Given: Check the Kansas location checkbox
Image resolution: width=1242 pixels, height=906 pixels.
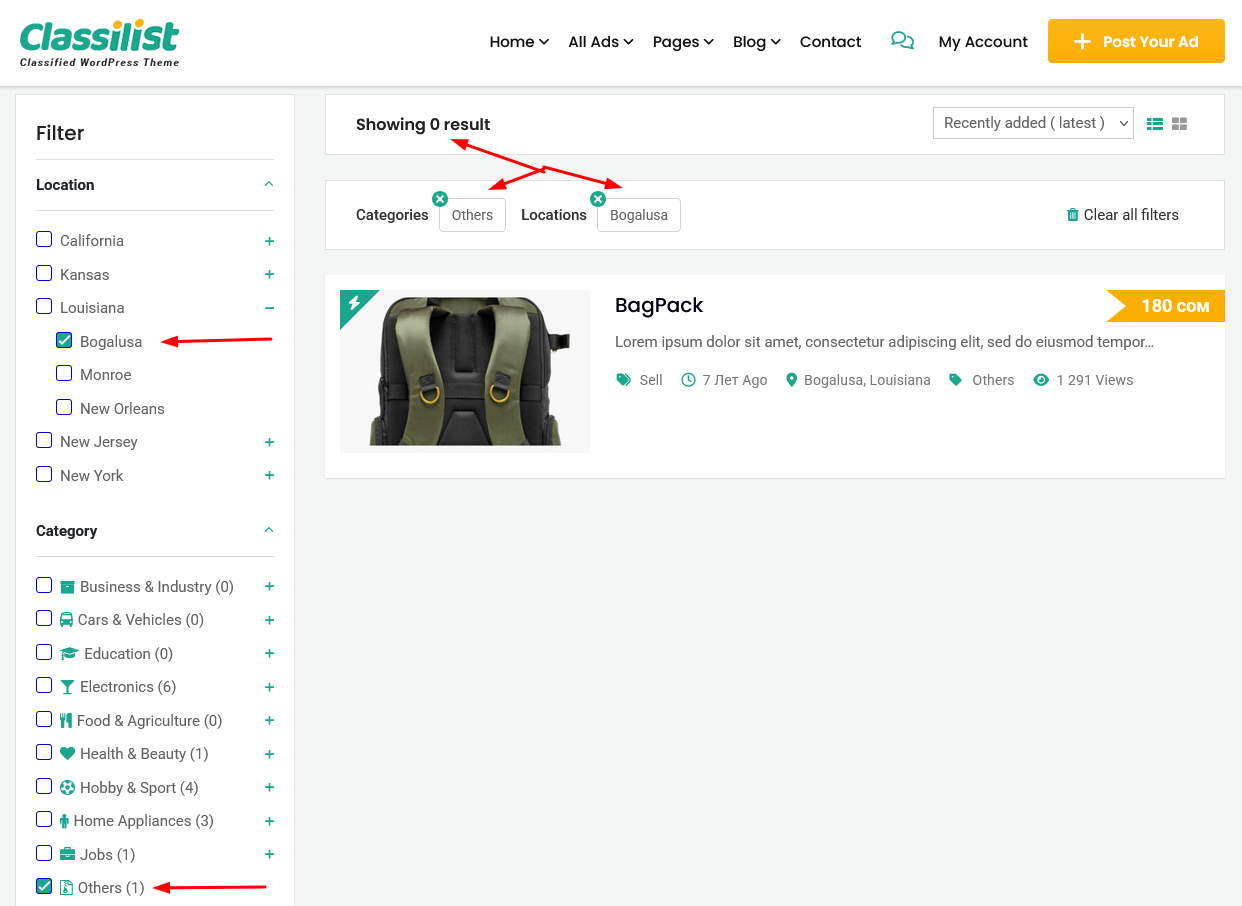Looking at the screenshot, I should [44, 273].
